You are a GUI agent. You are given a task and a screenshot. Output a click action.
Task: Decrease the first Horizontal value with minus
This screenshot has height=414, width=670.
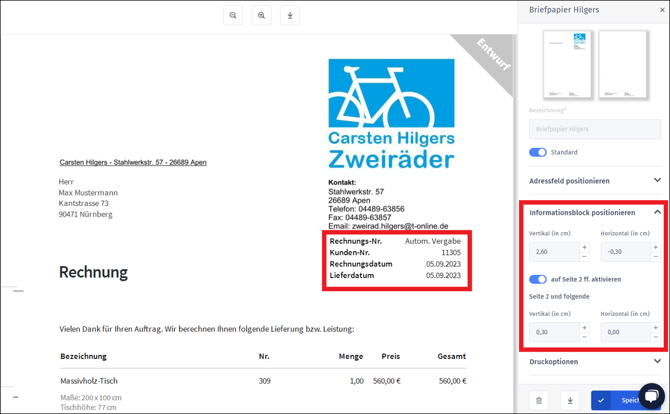click(656, 257)
